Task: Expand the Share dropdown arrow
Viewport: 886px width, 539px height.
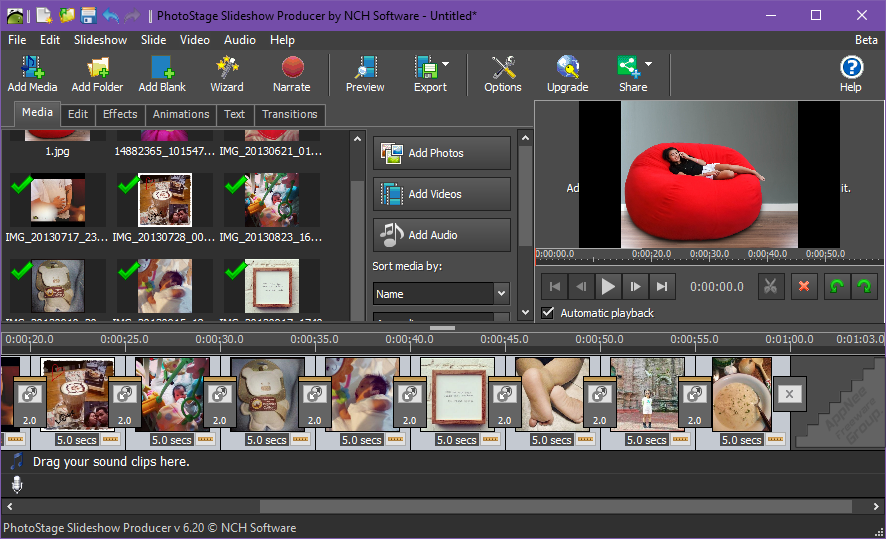Action: pos(648,64)
